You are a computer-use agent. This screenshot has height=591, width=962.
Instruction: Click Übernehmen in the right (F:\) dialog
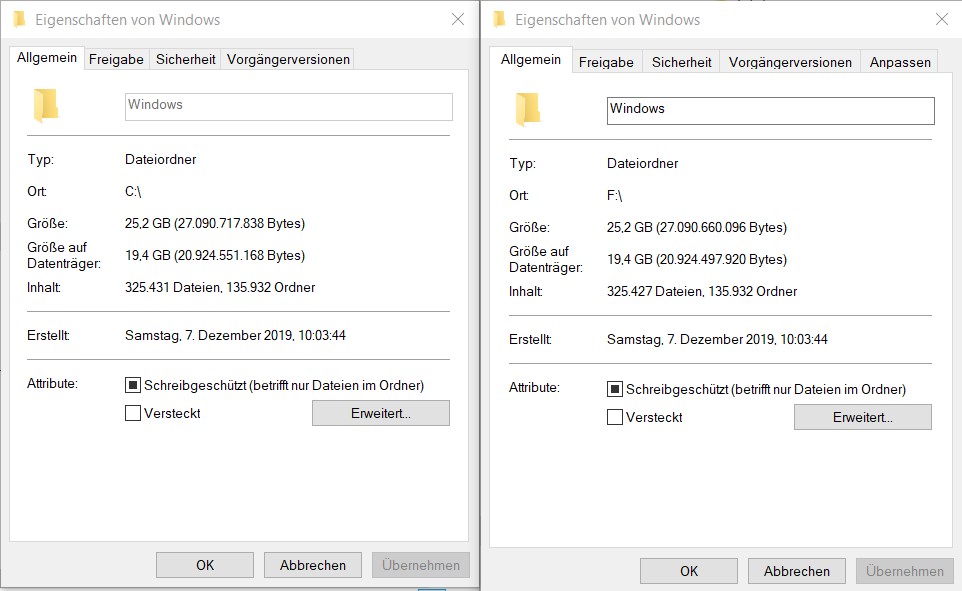(x=905, y=571)
